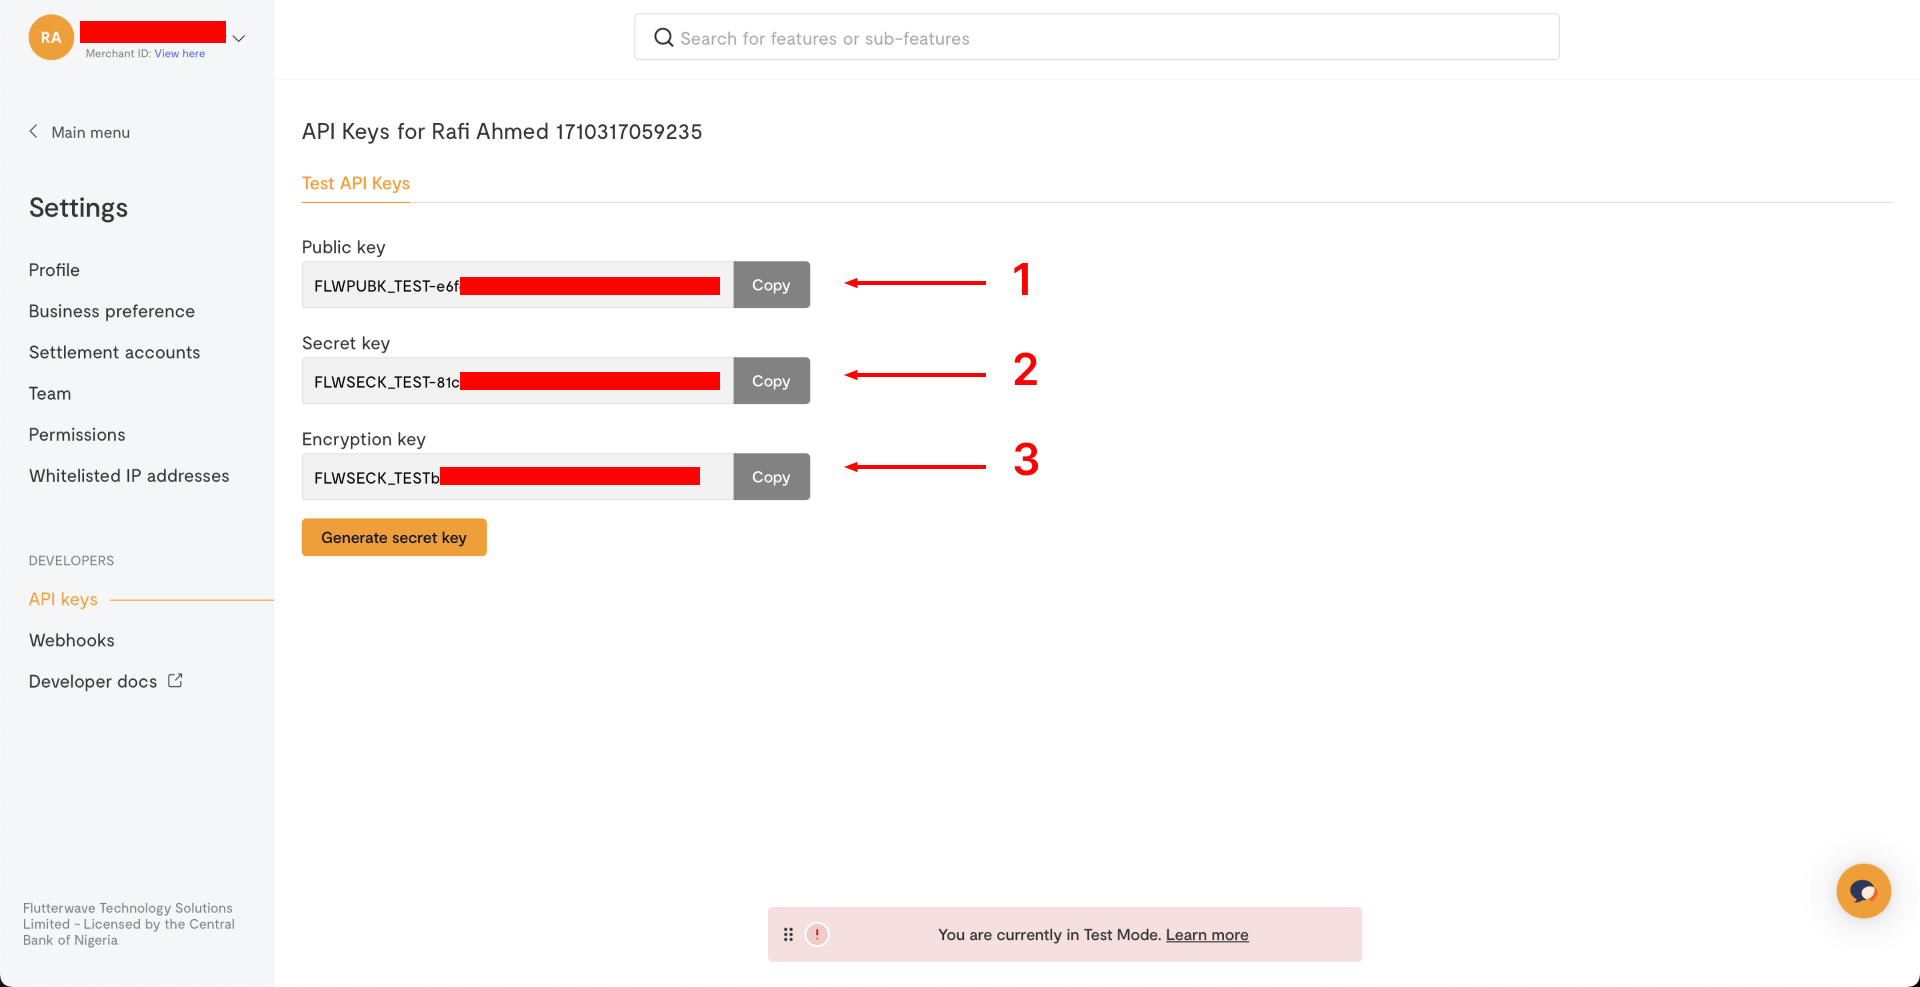Image resolution: width=1920 pixels, height=987 pixels.
Task: Click the RA profile avatar
Action: point(51,38)
